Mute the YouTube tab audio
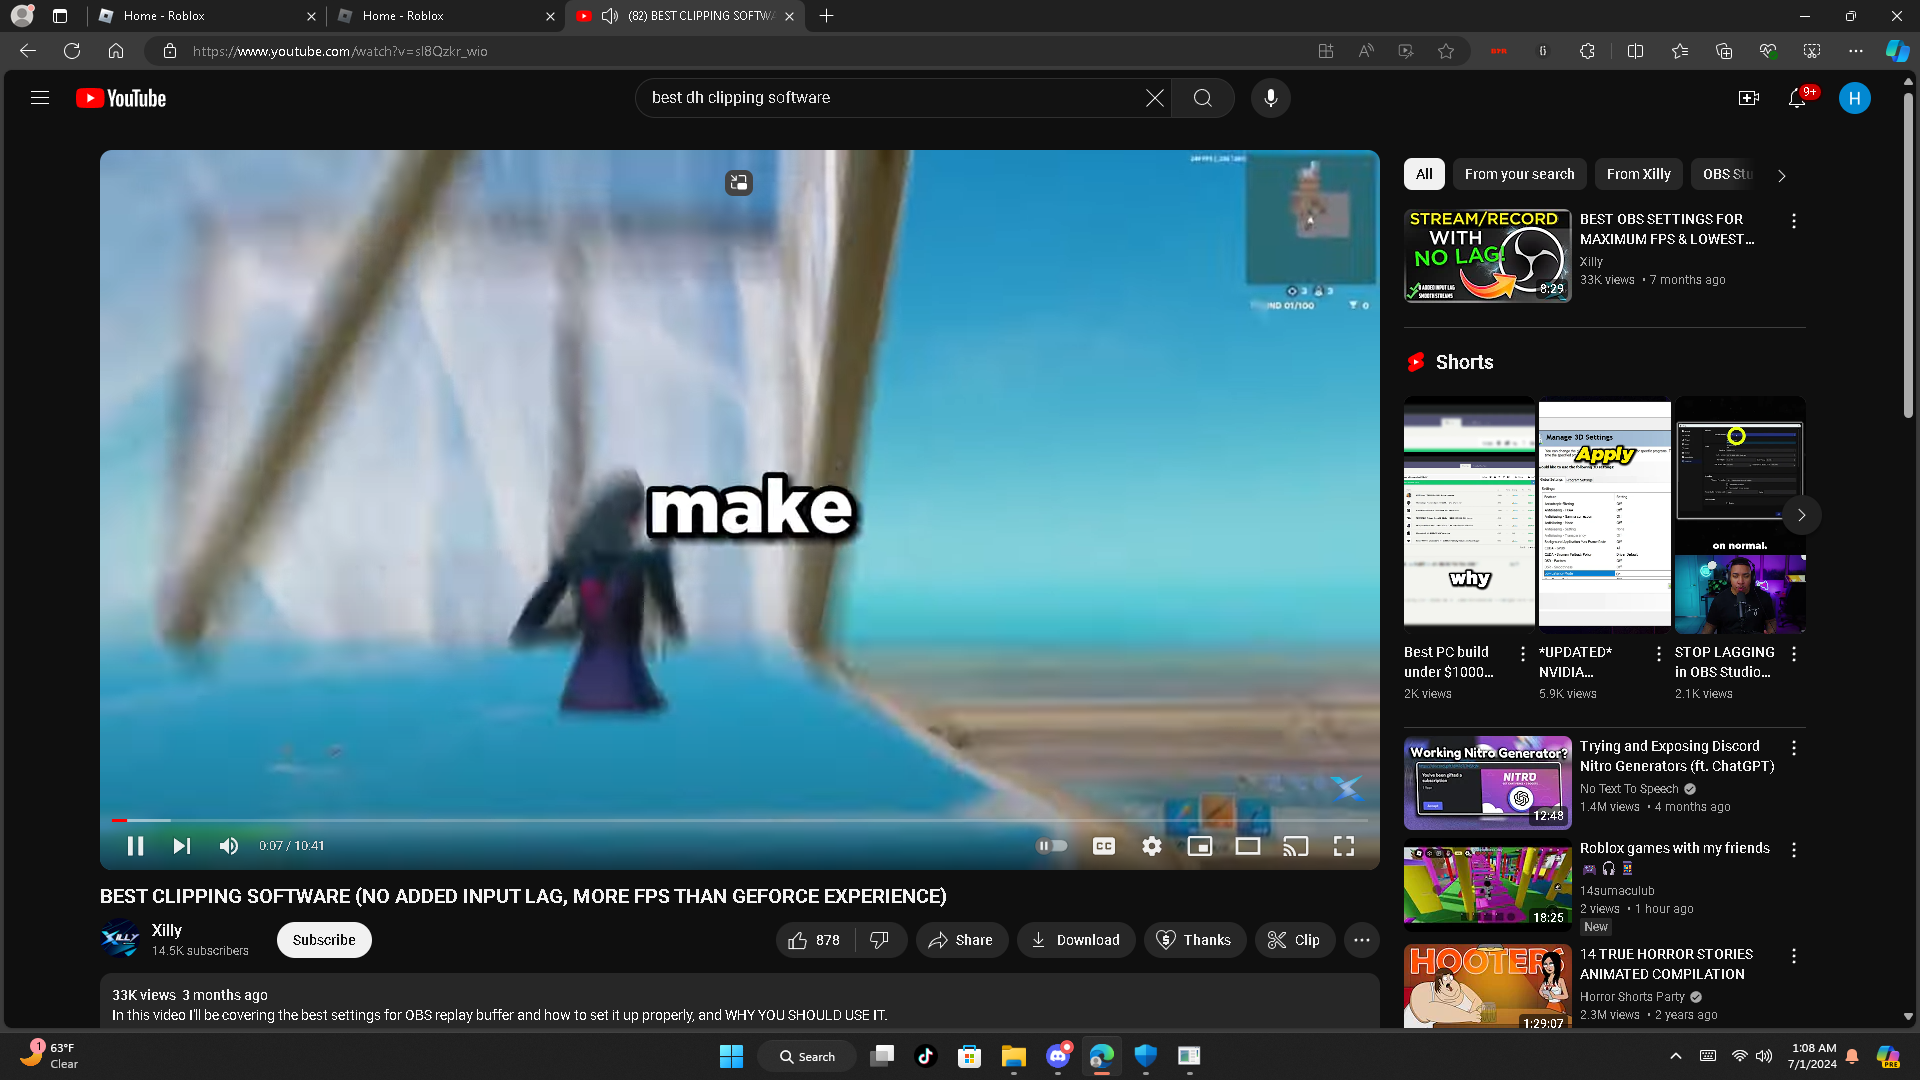Screen dimensions: 1920x1080 click(x=610, y=16)
